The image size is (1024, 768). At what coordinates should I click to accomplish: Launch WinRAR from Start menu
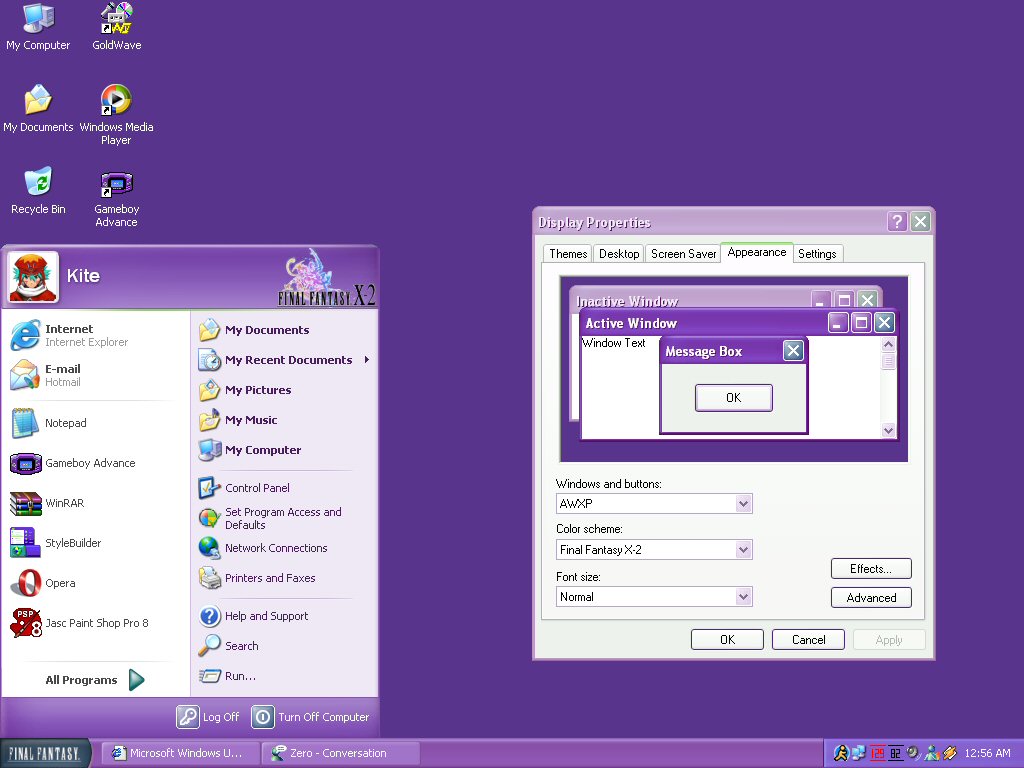(x=64, y=503)
